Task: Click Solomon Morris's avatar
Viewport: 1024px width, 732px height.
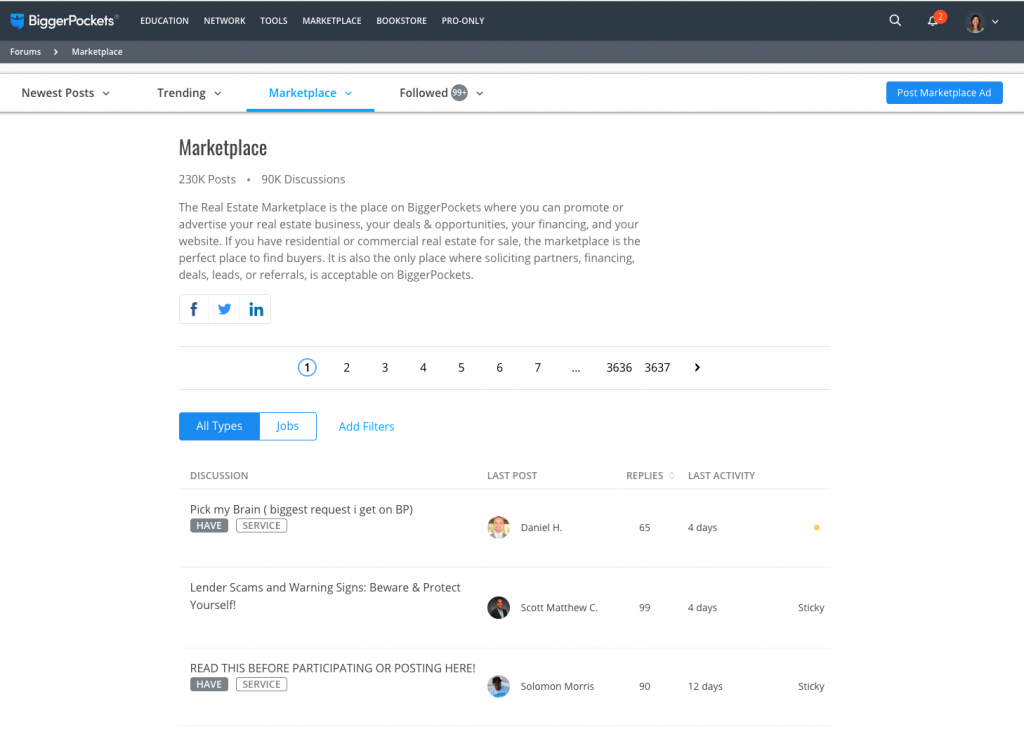Action: 498,686
